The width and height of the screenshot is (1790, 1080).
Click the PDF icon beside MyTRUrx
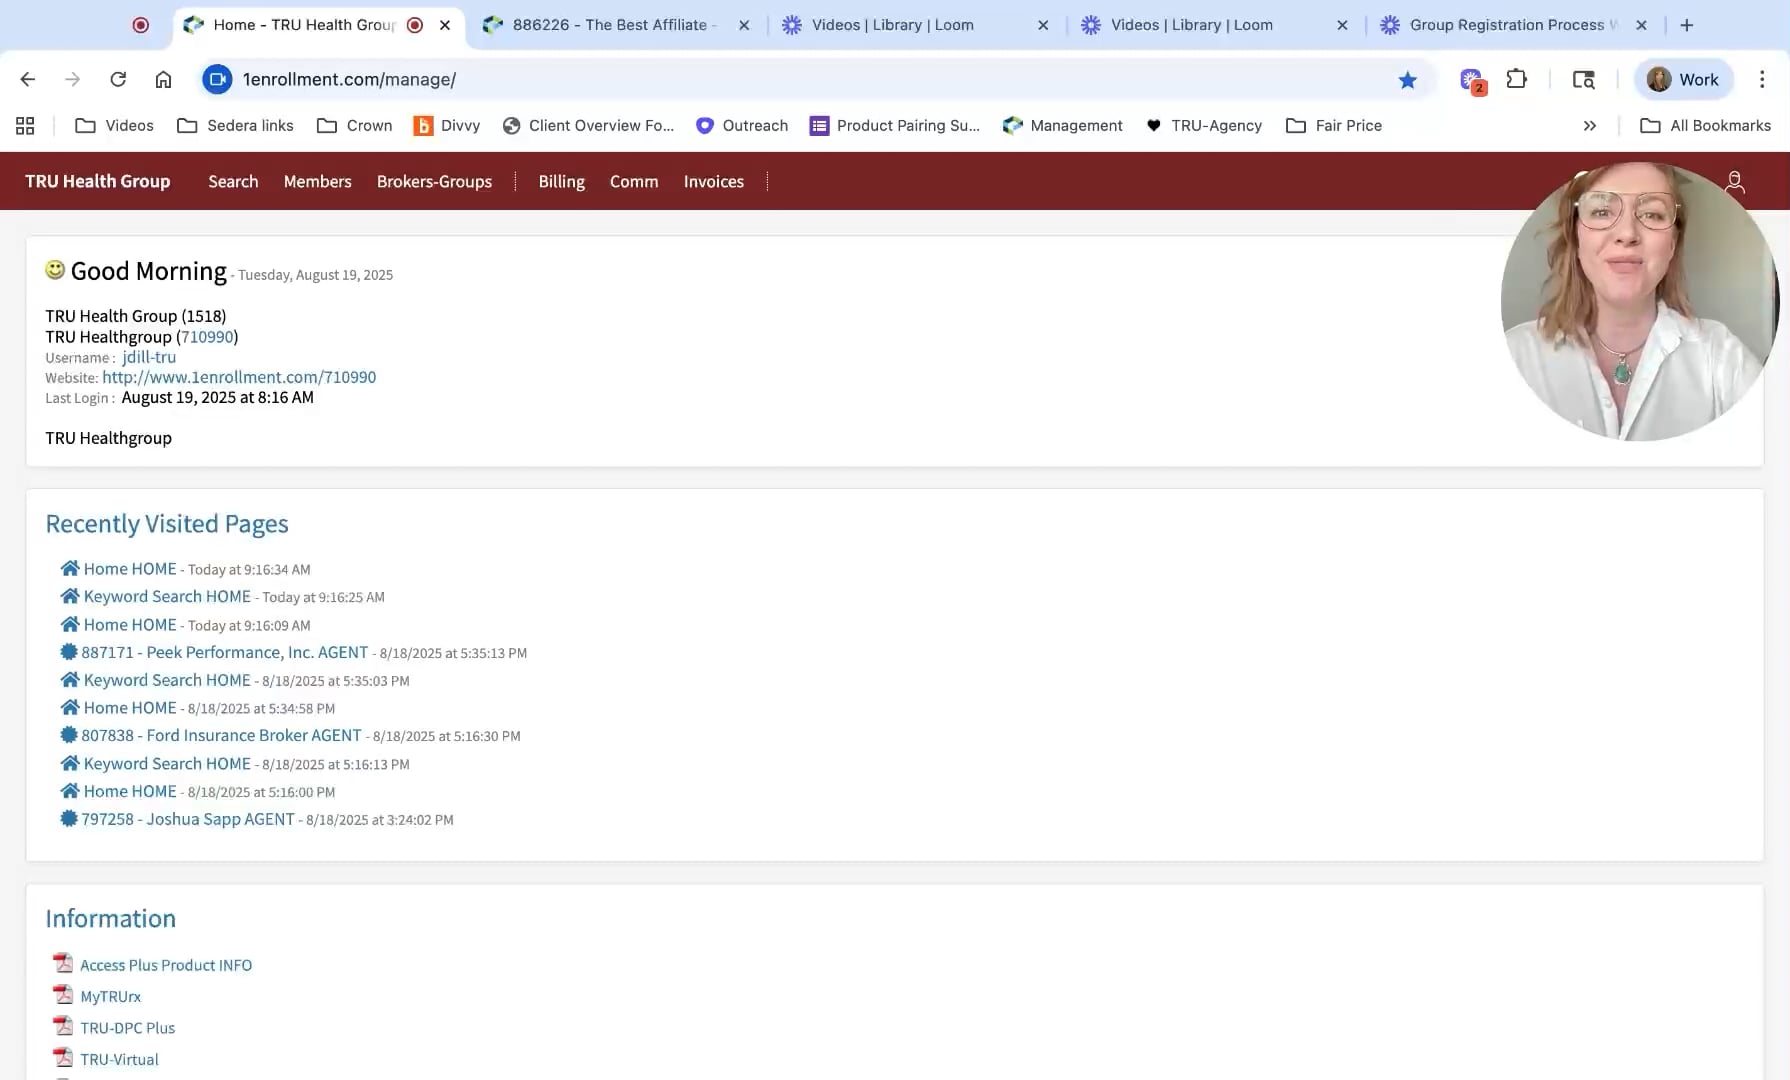tap(63, 995)
